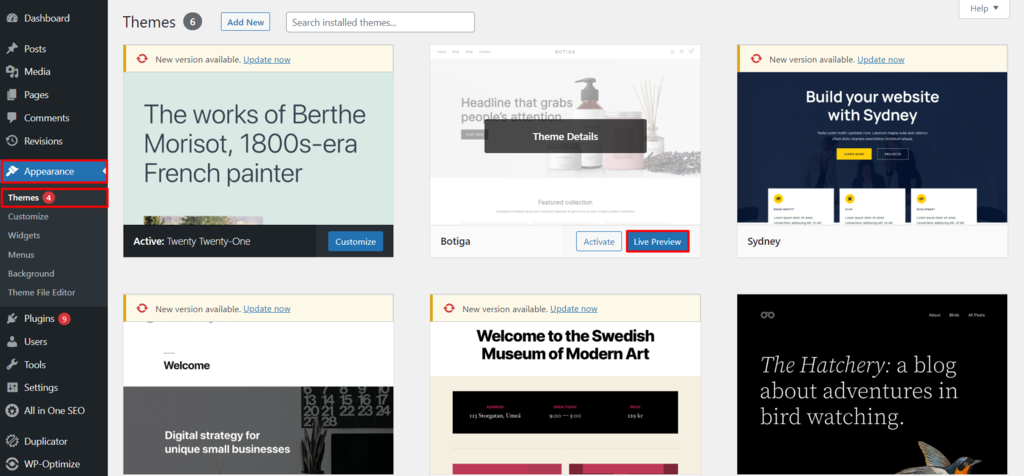Click the Plugins icon in the sidebar
This screenshot has width=1024, height=476.
tap(12, 319)
